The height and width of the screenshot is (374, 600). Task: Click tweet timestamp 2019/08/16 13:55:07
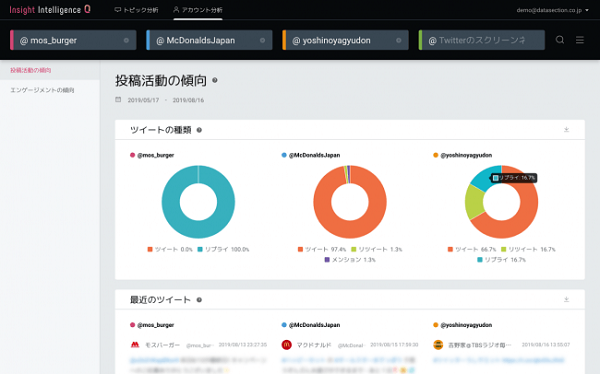(x=546, y=345)
